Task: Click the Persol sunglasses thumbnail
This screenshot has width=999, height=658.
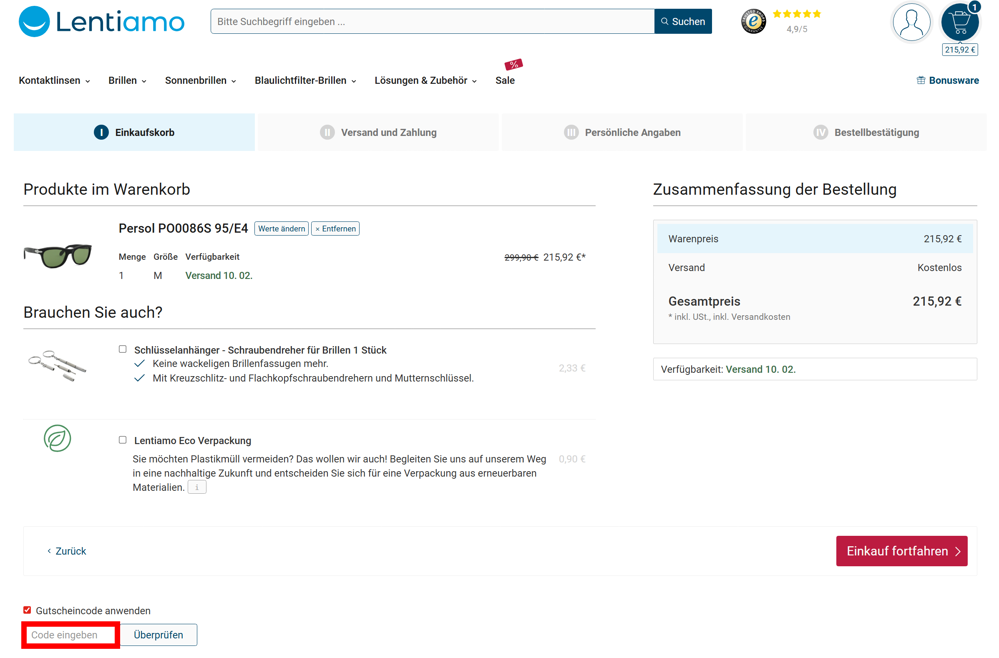Action: pyautogui.click(x=58, y=255)
